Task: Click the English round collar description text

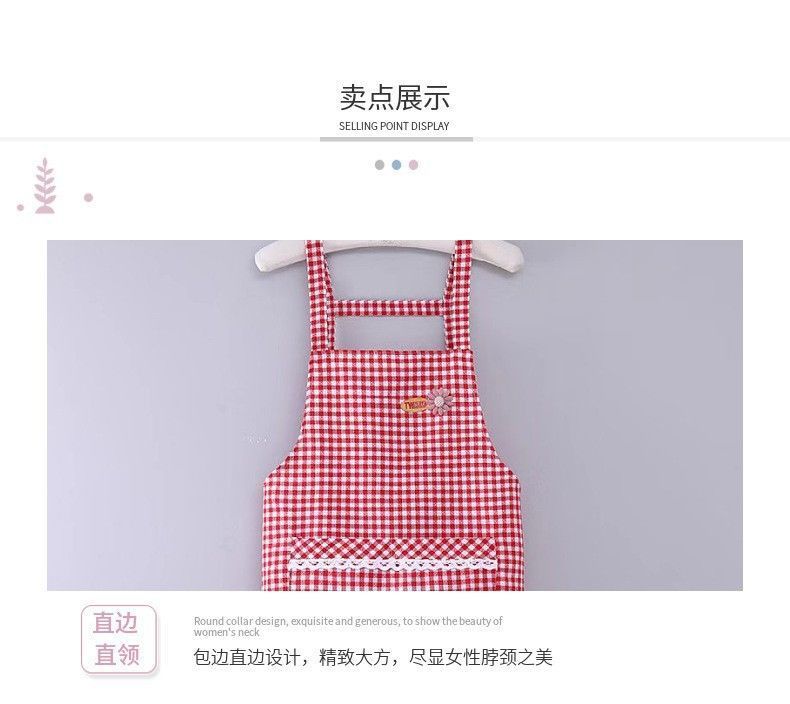Action: pyautogui.click(x=348, y=626)
